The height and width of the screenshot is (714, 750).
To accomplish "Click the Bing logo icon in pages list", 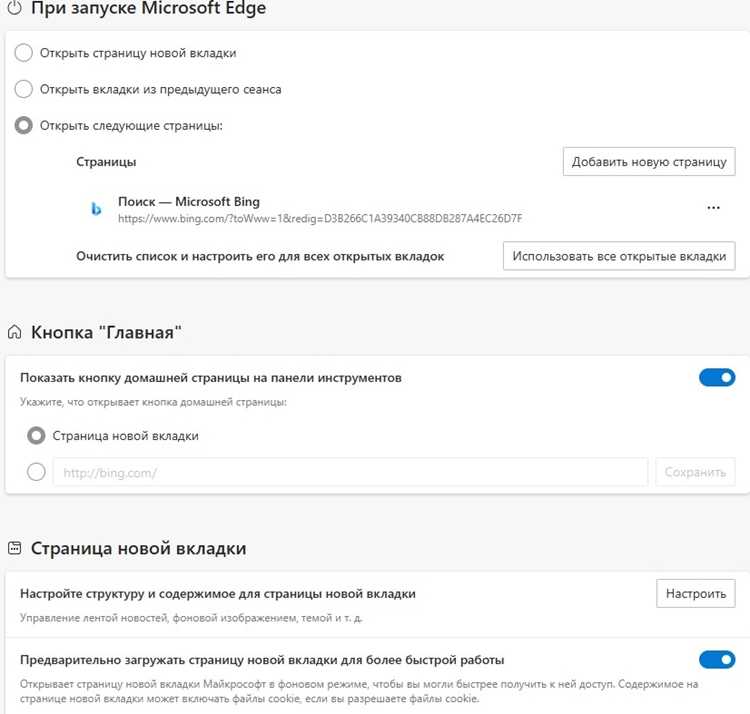I will (96, 209).
